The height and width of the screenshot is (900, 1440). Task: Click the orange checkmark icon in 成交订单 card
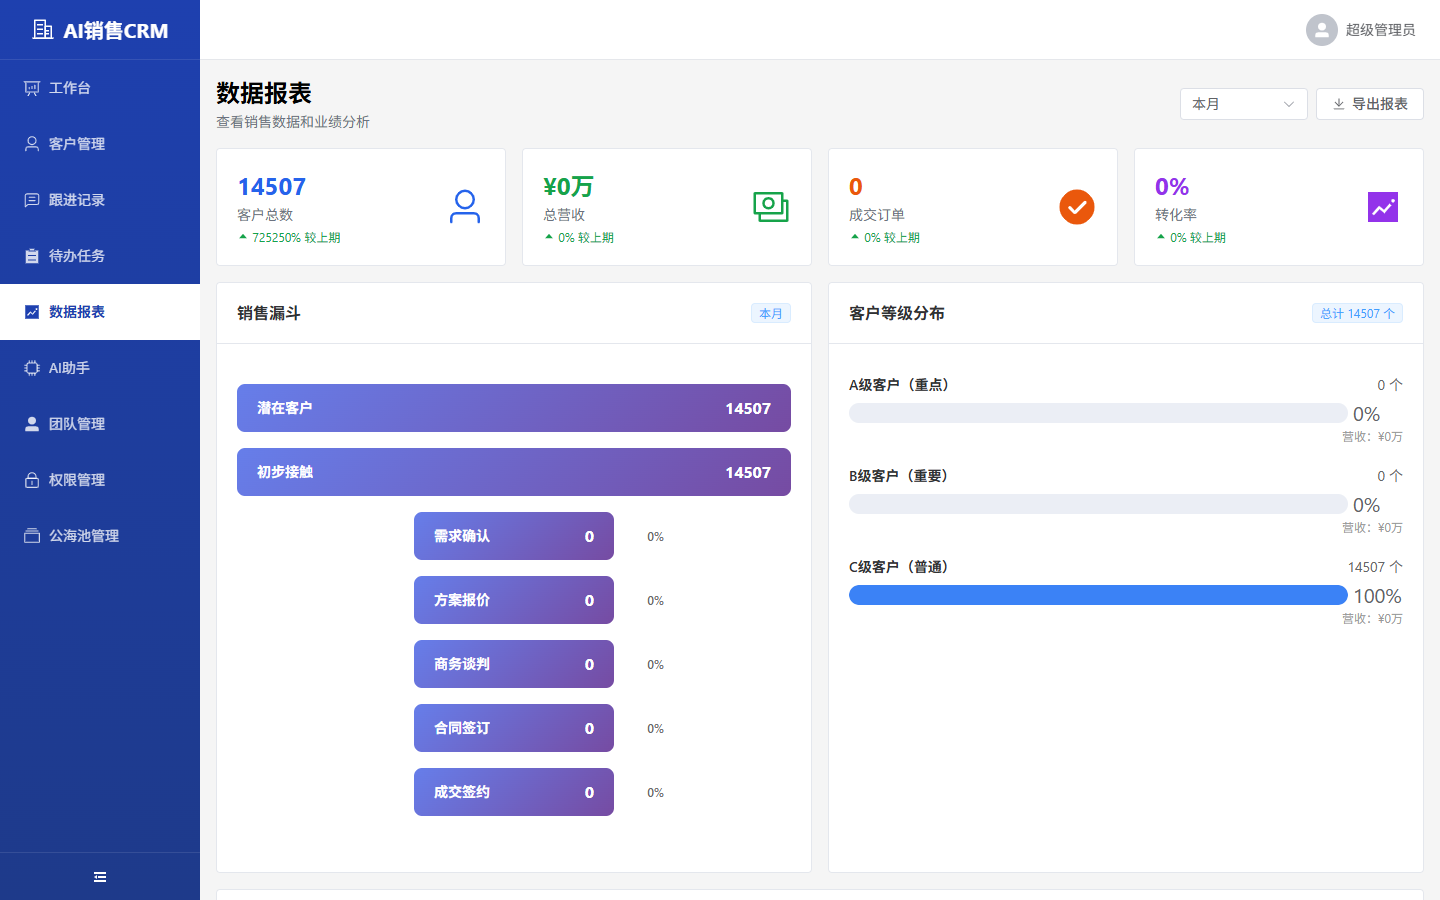click(x=1077, y=207)
